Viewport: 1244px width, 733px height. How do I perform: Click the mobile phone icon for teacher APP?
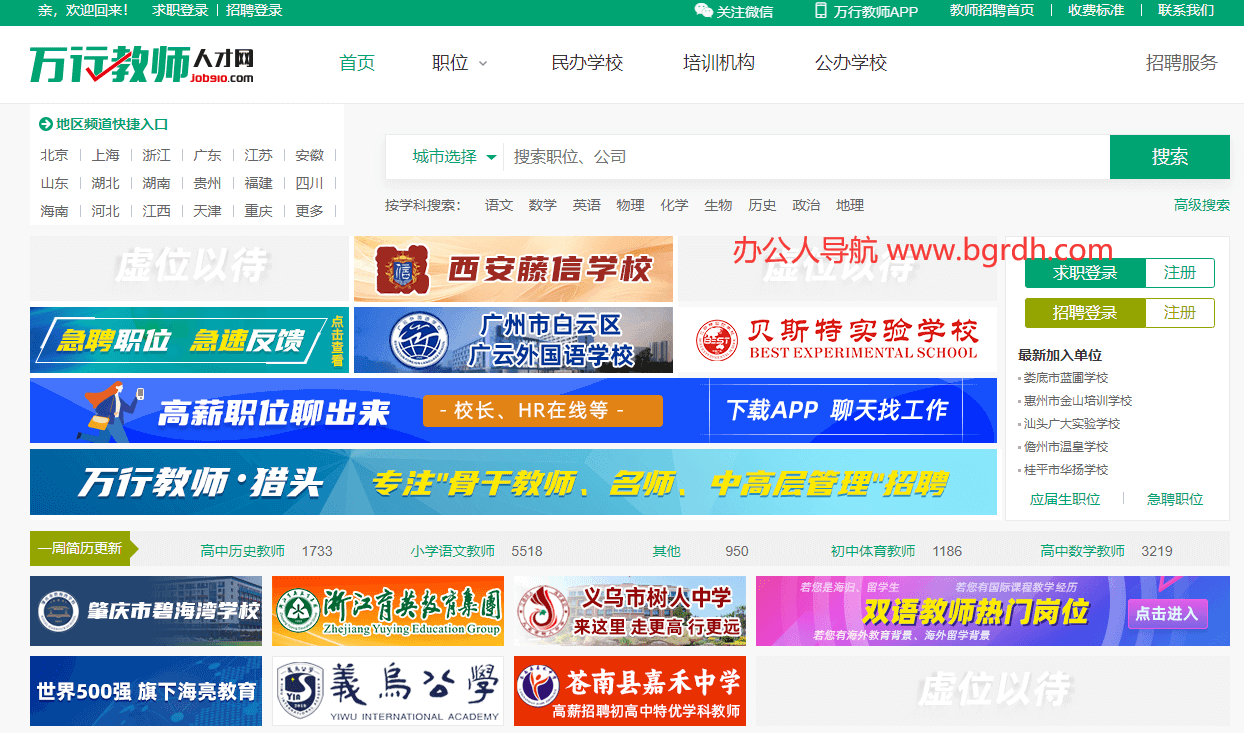(x=821, y=11)
